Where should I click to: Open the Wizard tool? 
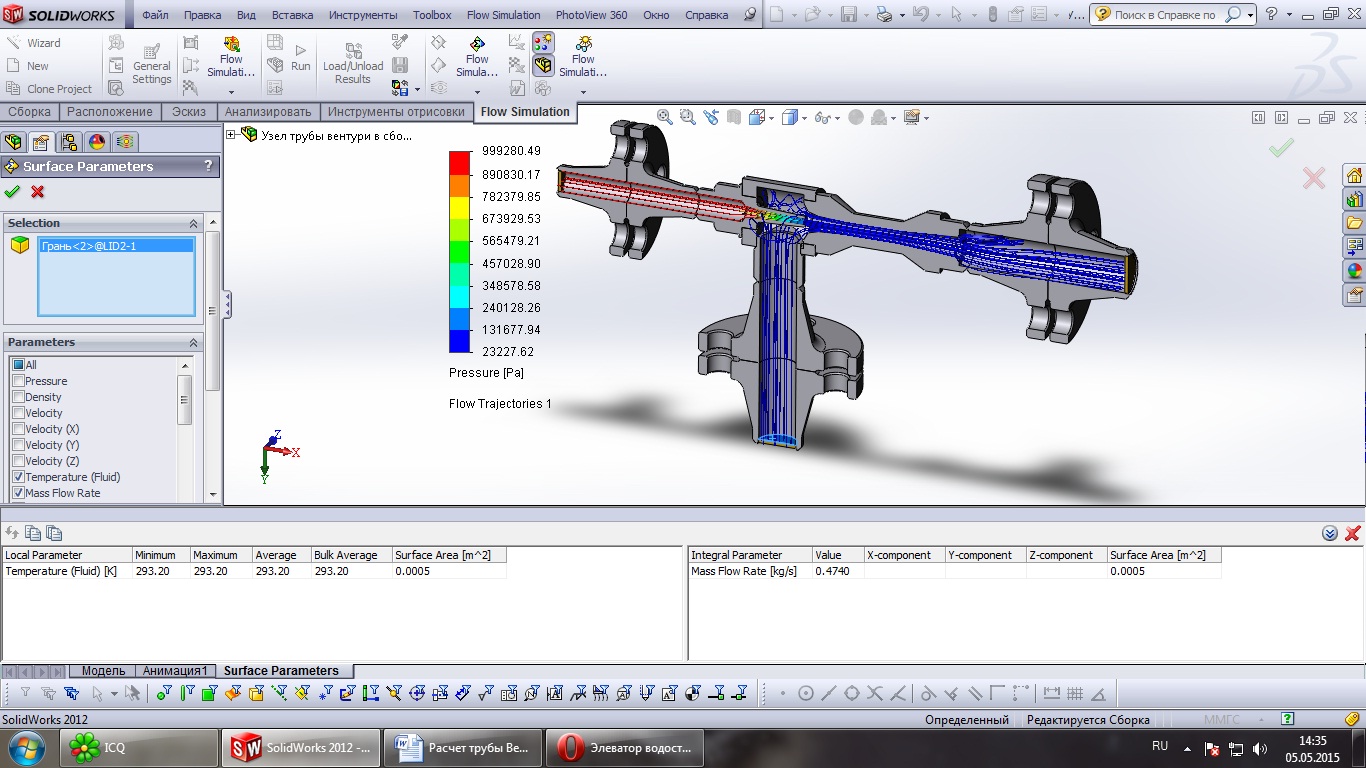pyautogui.click(x=33, y=43)
